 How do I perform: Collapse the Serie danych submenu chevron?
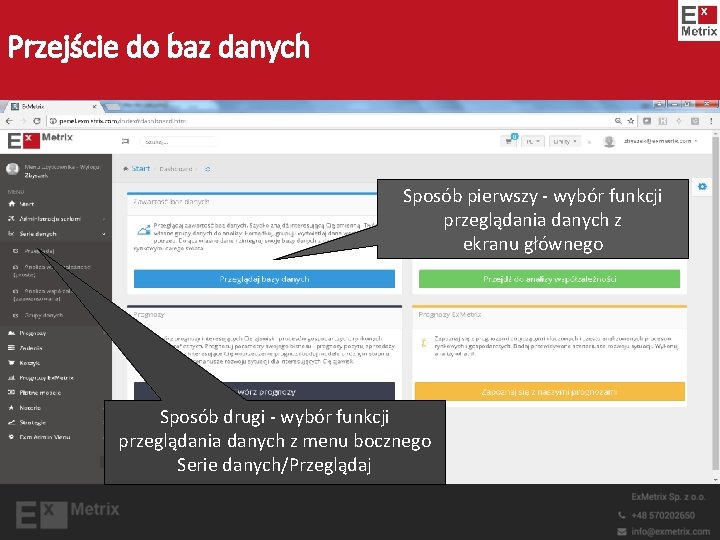click(x=104, y=234)
